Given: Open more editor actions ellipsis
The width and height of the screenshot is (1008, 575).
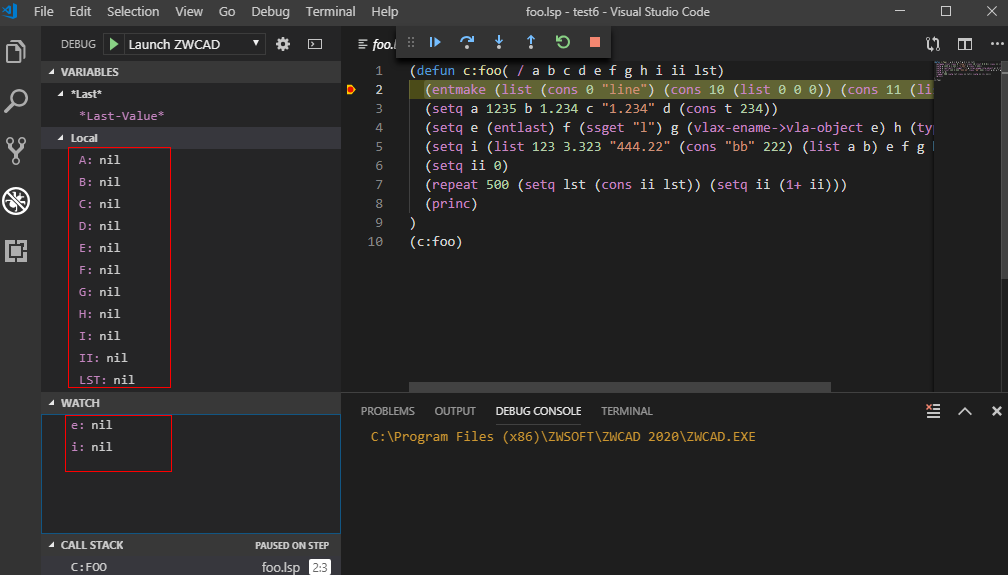Looking at the screenshot, I should pos(996,44).
